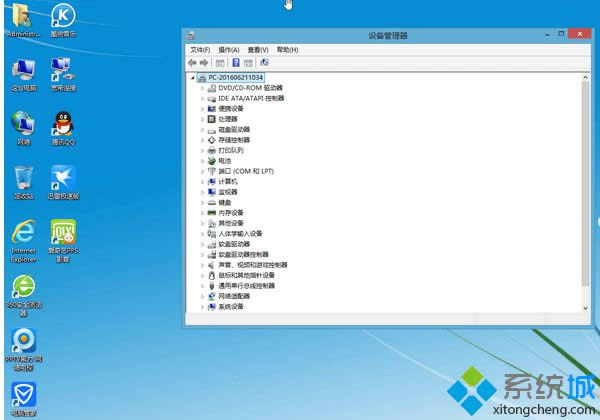Expand the 磁盘驱动器 node arrow
The image size is (600, 420).
[x=202, y=130]
